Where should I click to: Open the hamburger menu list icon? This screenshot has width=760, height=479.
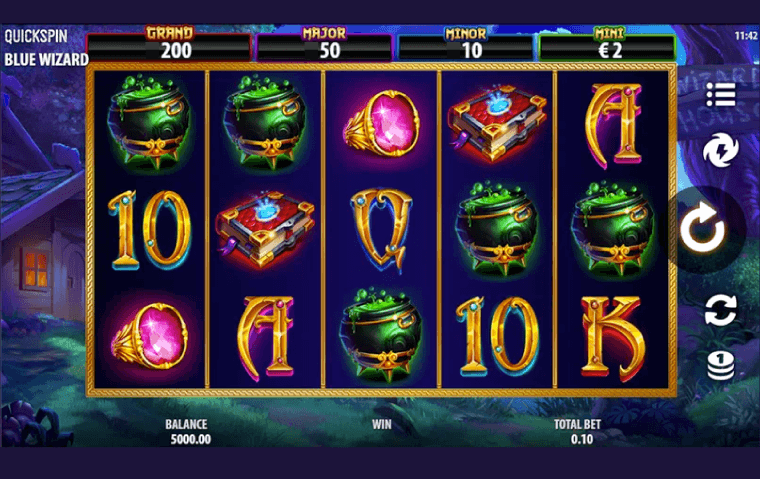pyautogui.click(x=721, y=94)
